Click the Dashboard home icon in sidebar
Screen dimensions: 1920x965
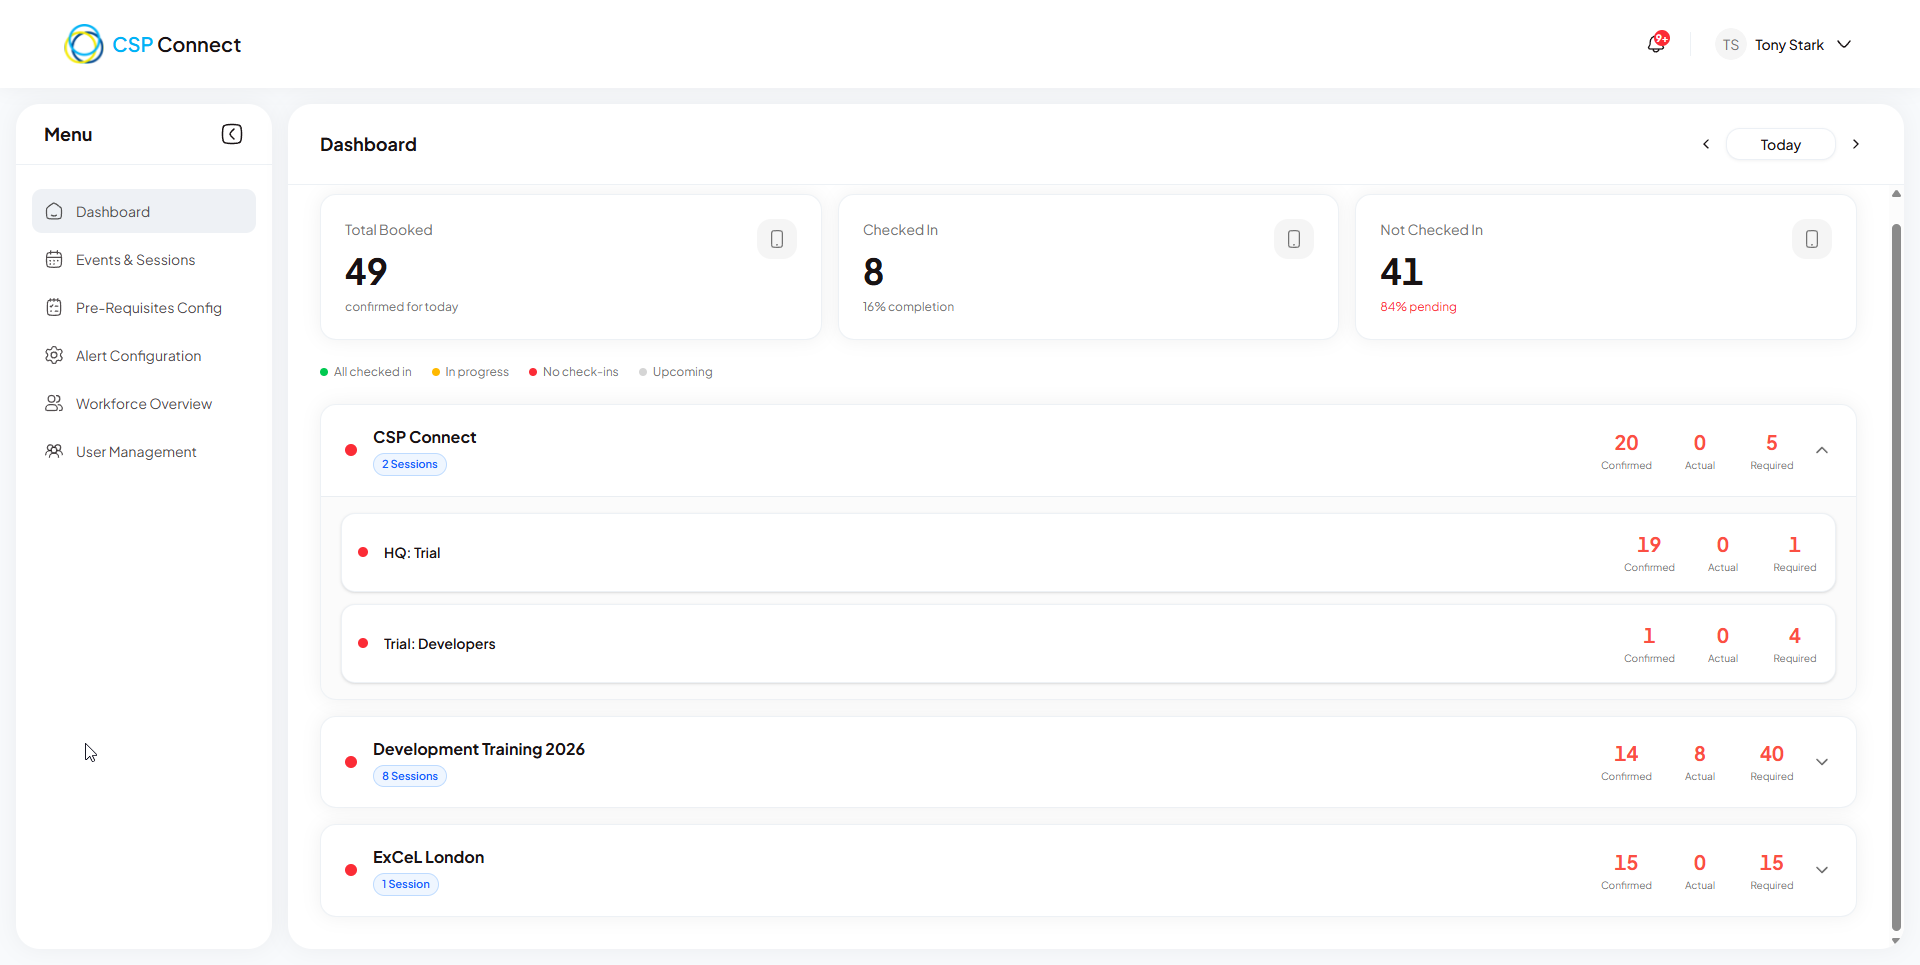coord(54,211)
